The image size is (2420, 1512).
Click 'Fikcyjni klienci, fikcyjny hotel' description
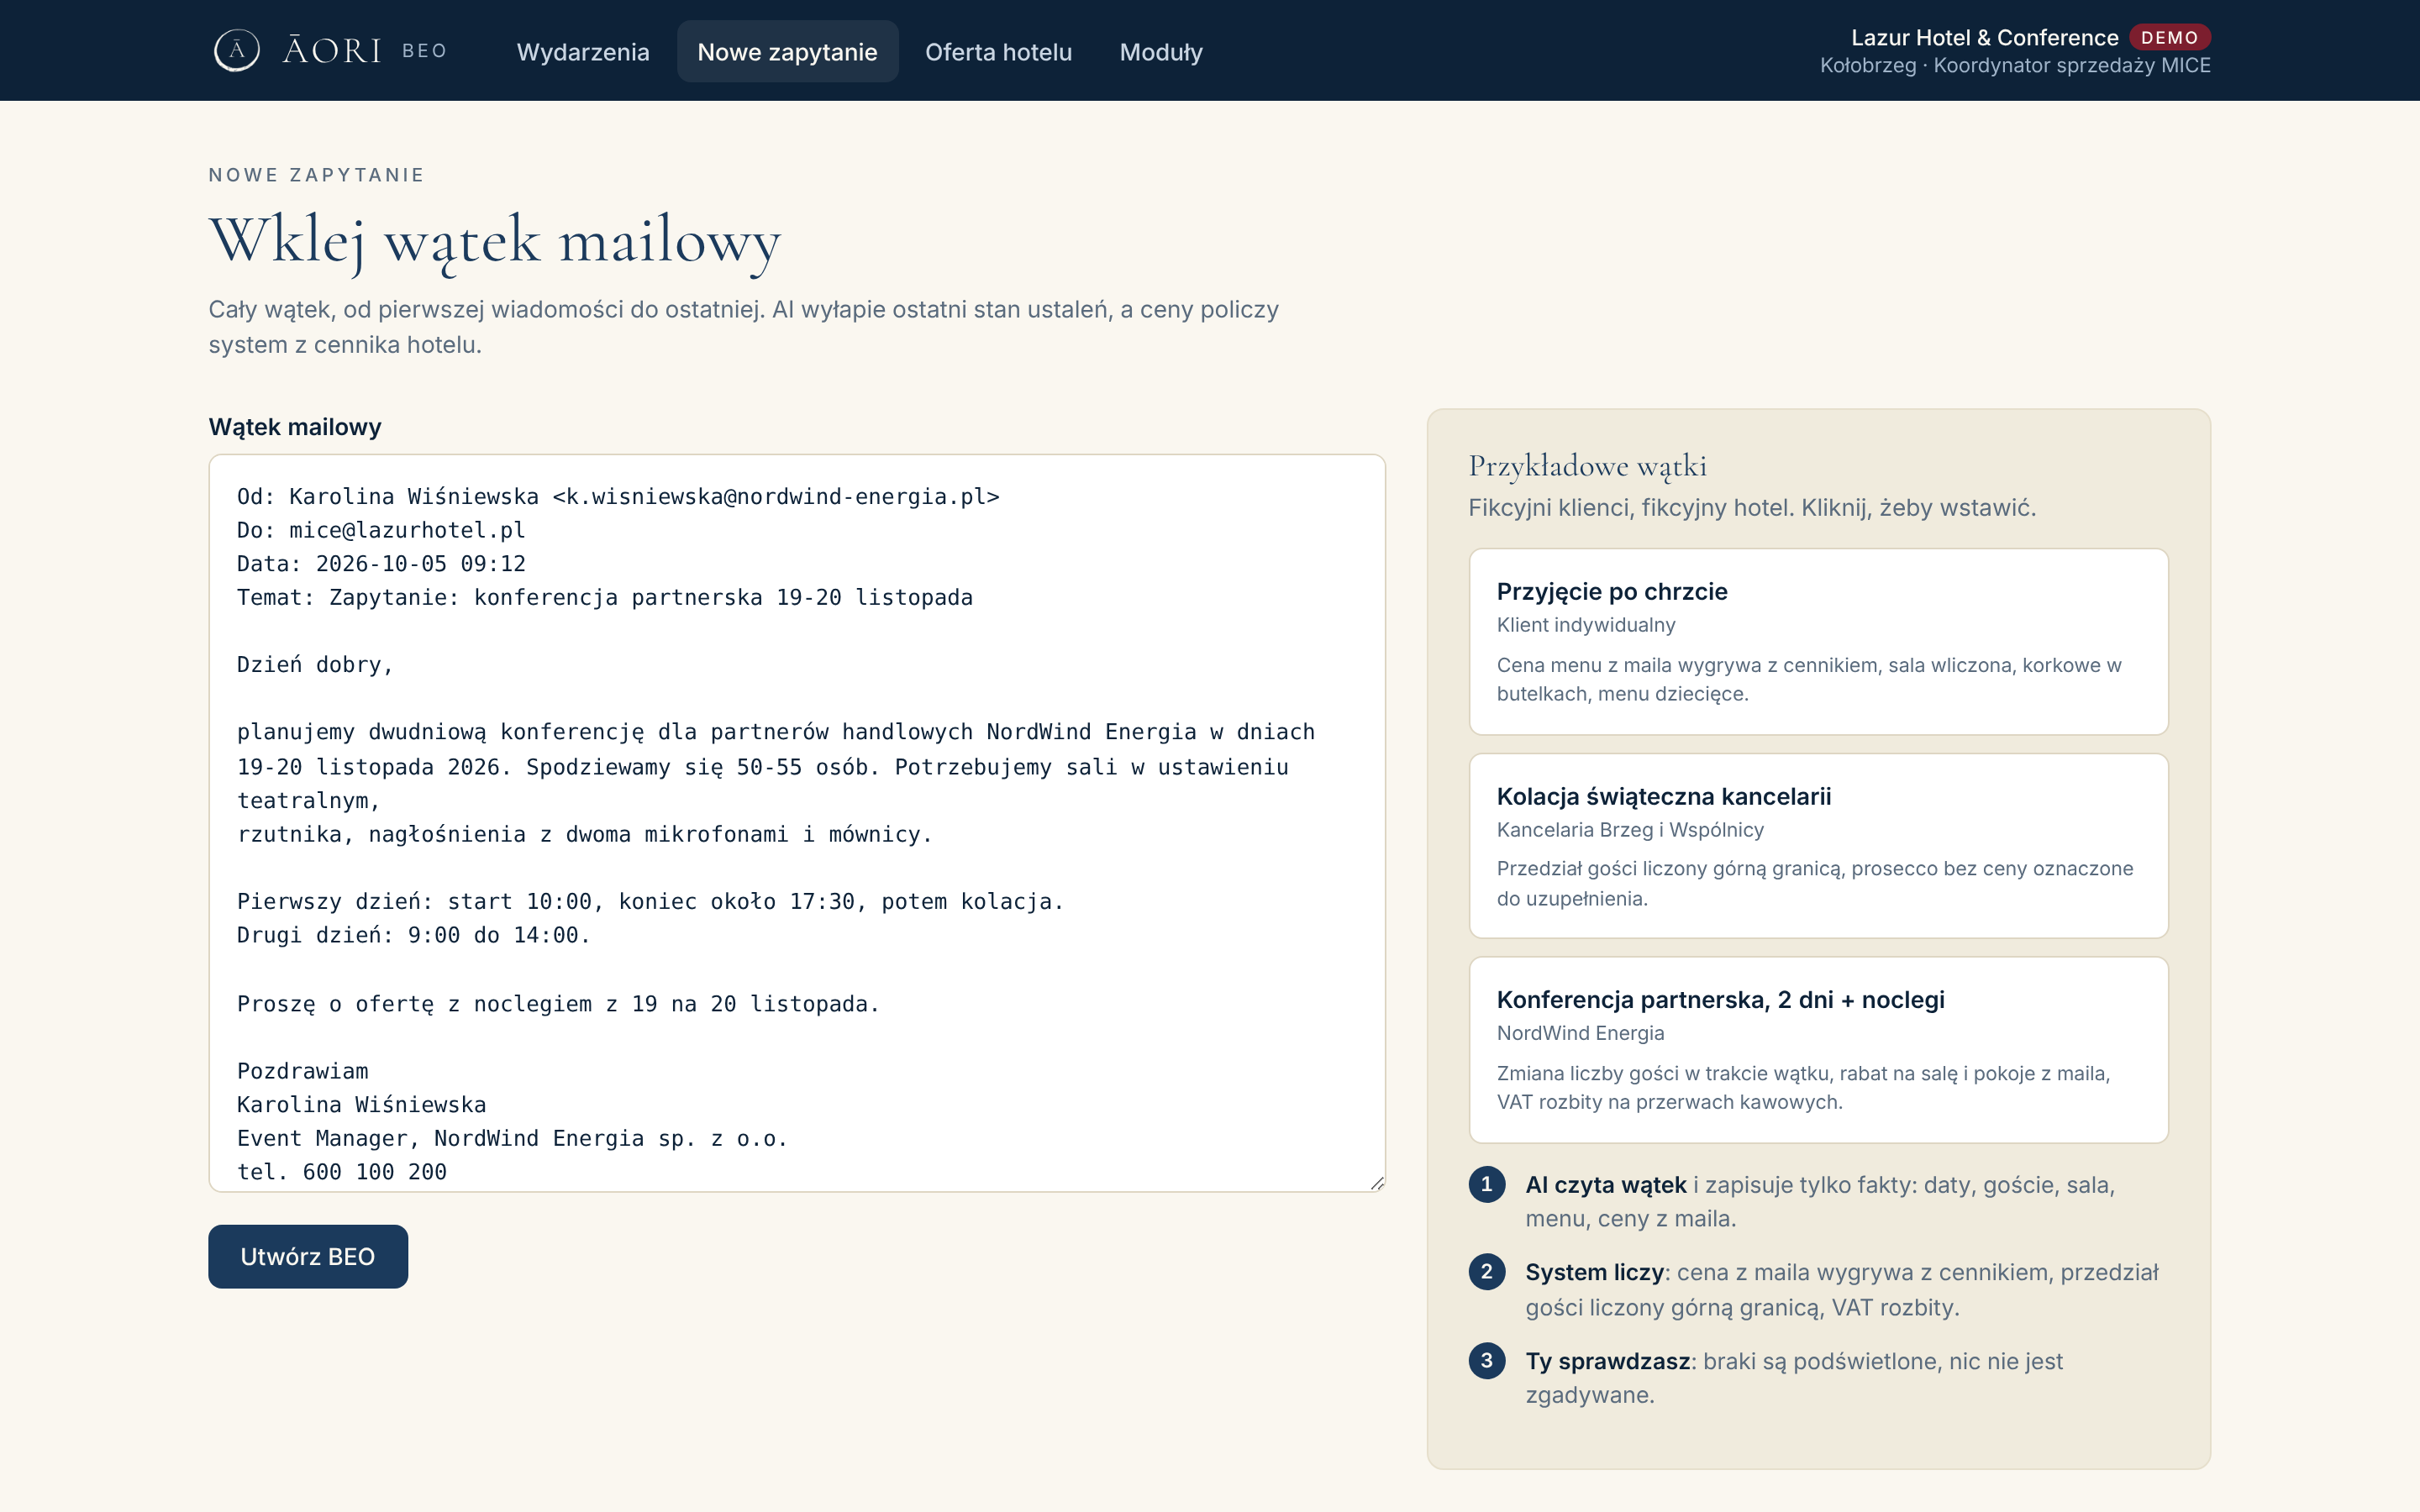1751,508
